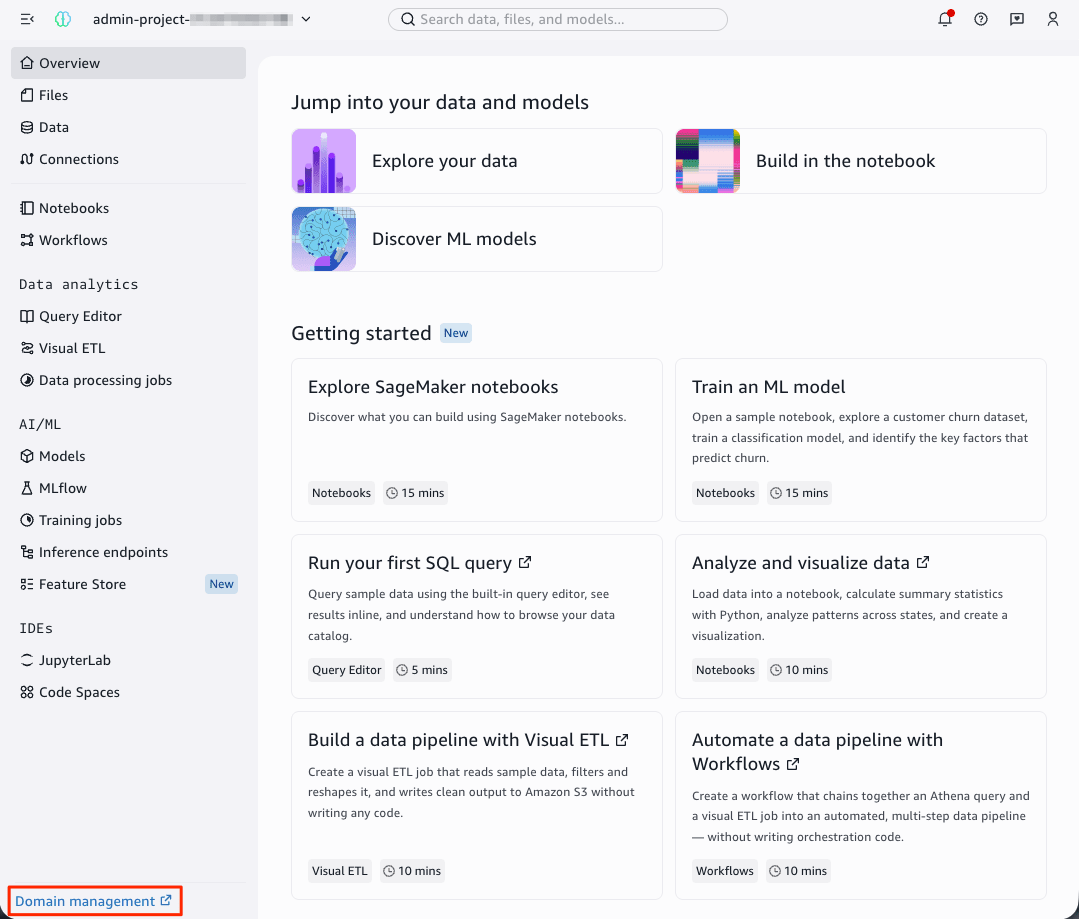This screenshot has height=919, width=1079.
Task: Click New badge beside Getting started
Action: point(456,333)
